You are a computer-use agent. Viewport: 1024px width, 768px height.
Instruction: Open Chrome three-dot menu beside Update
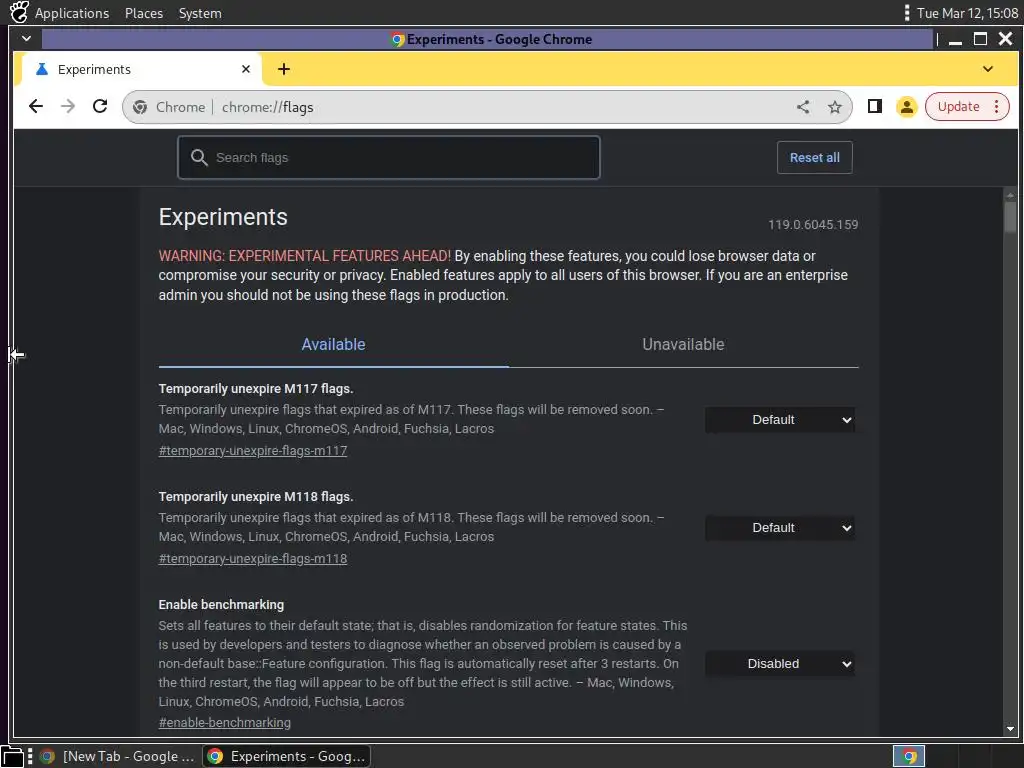(x=997, y=106)
